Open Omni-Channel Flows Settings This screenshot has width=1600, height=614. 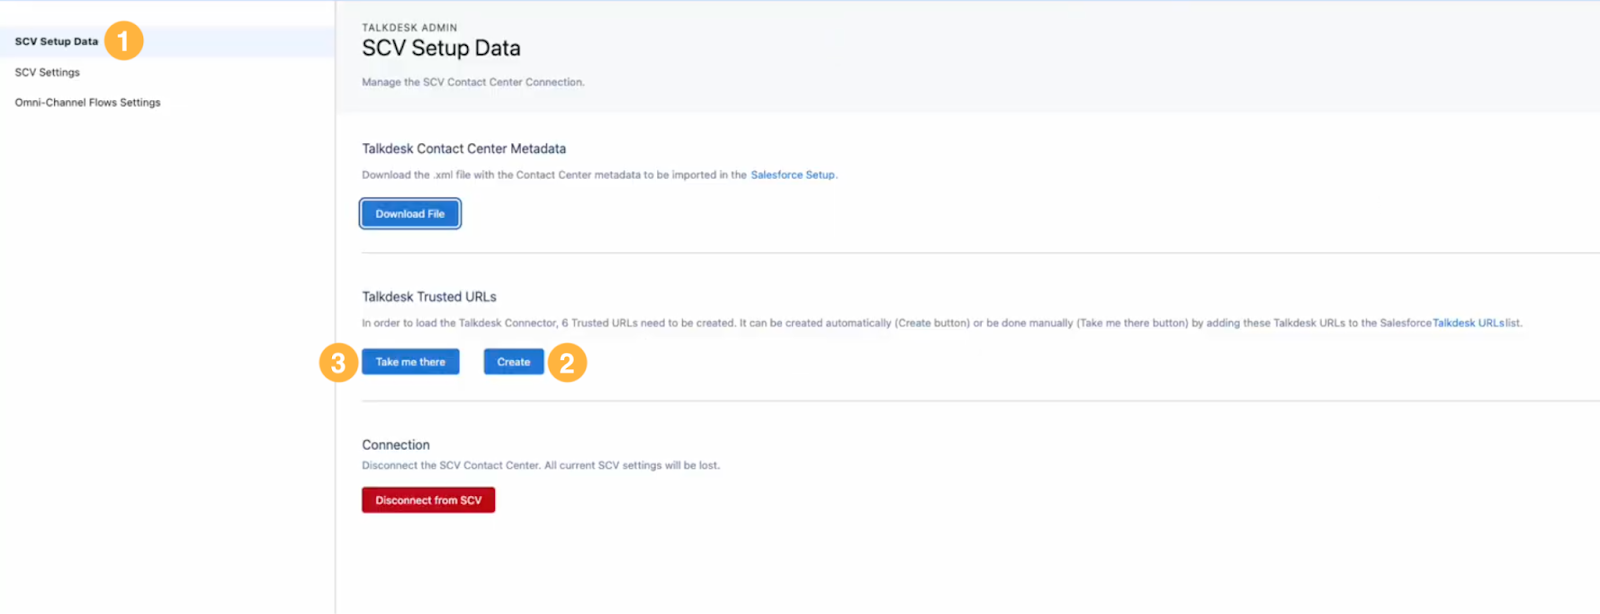(87, 103)
